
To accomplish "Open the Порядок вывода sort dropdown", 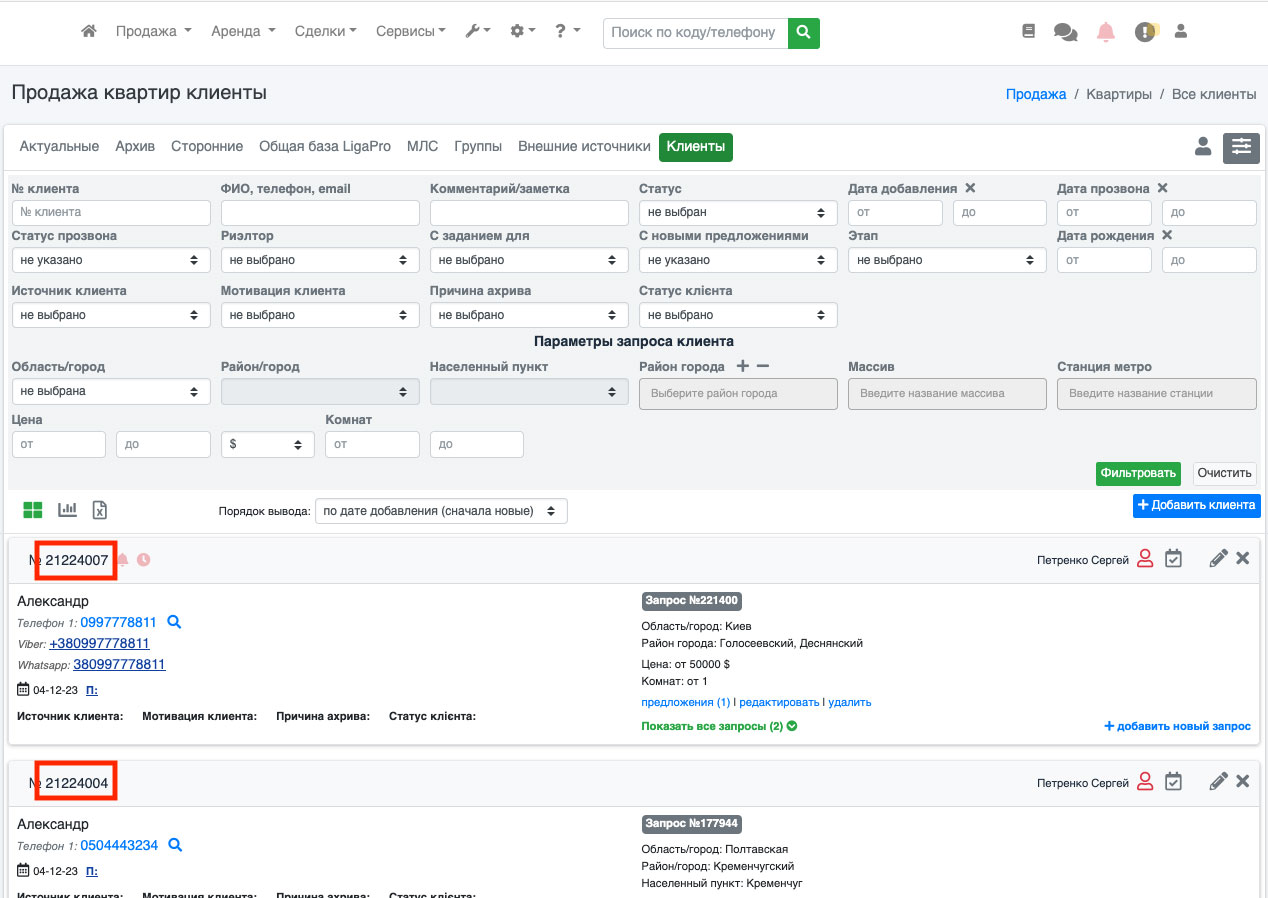I will [x=441, y=511].
